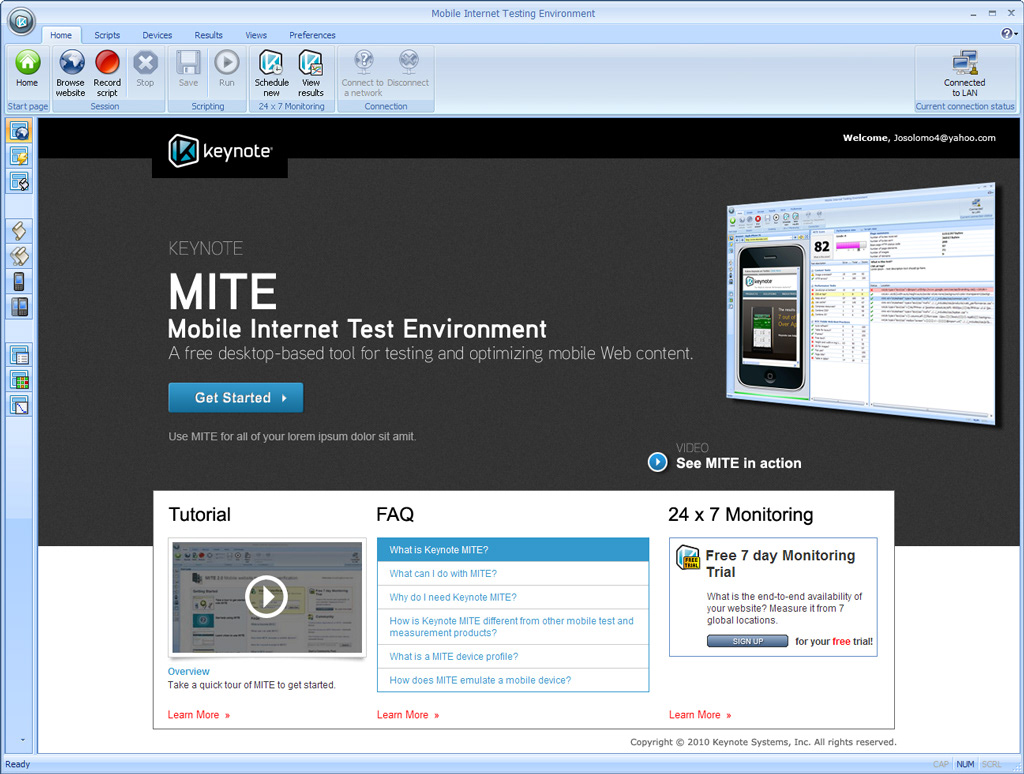This screenshot has height=774, width=1024.
Task: Open FAQ about MITE differing from other products
Action: pyautogui.click(x=513, y=627)
